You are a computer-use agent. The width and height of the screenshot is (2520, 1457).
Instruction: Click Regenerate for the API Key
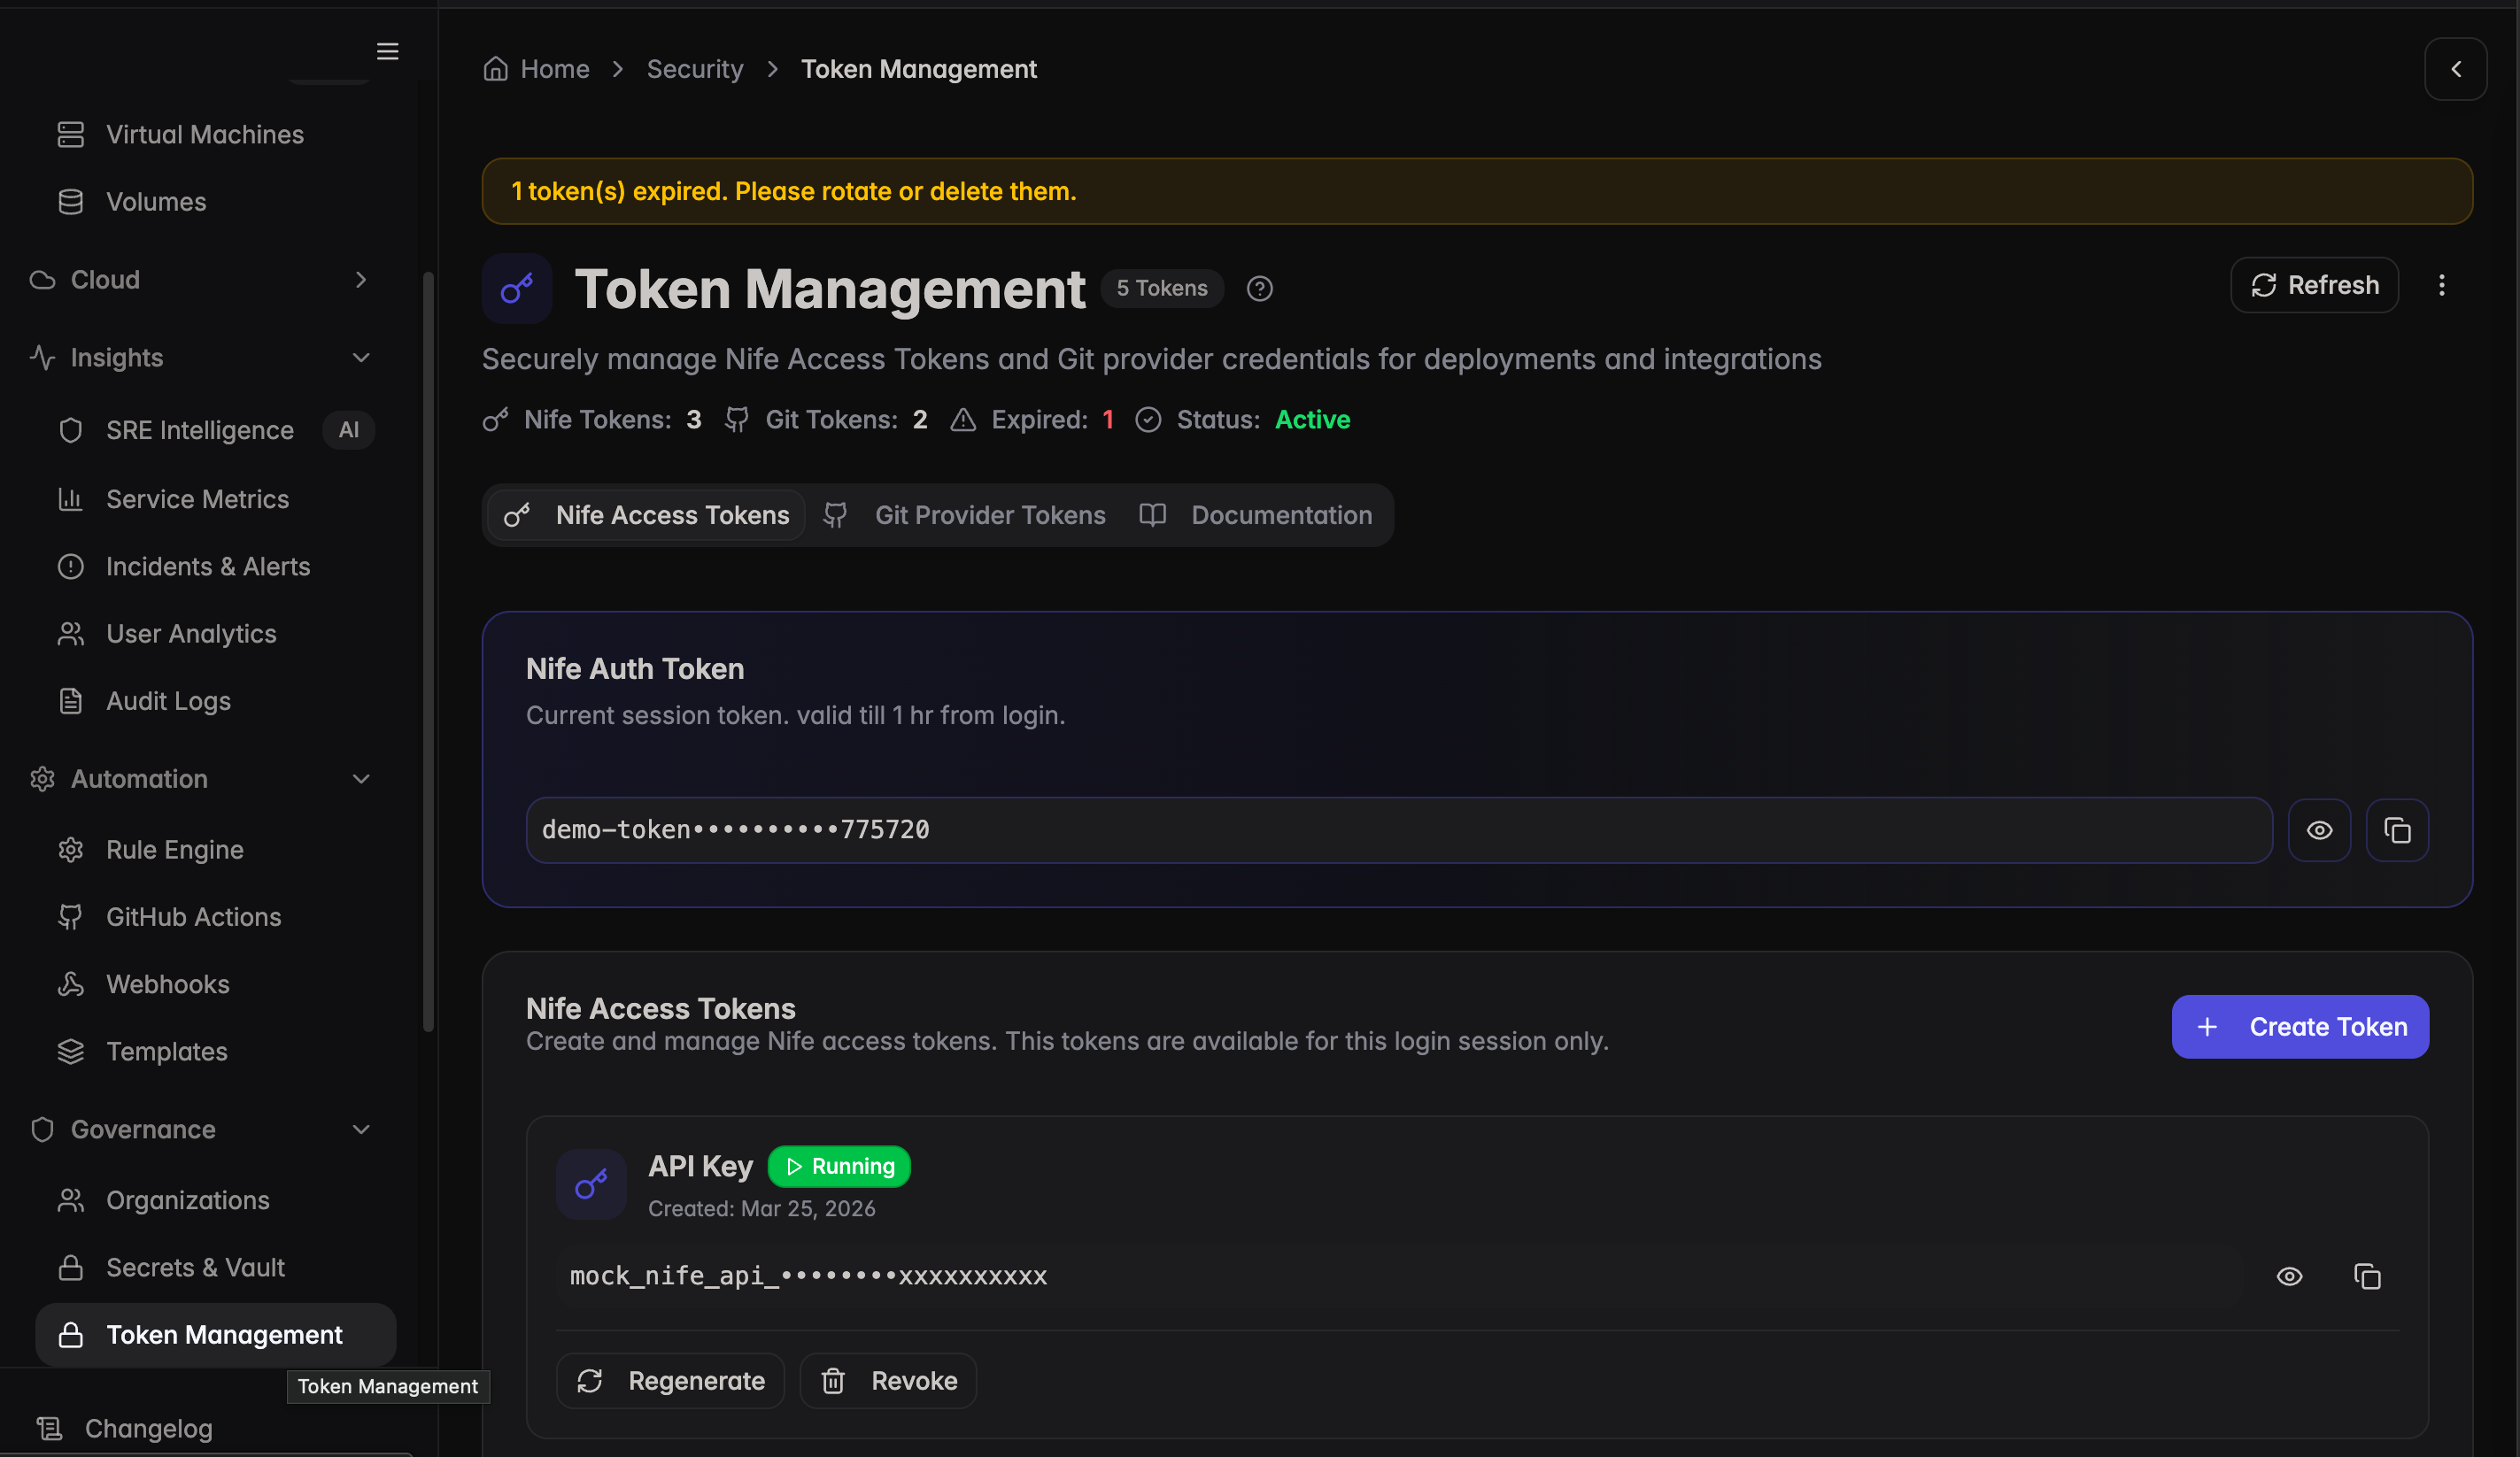670,1381
